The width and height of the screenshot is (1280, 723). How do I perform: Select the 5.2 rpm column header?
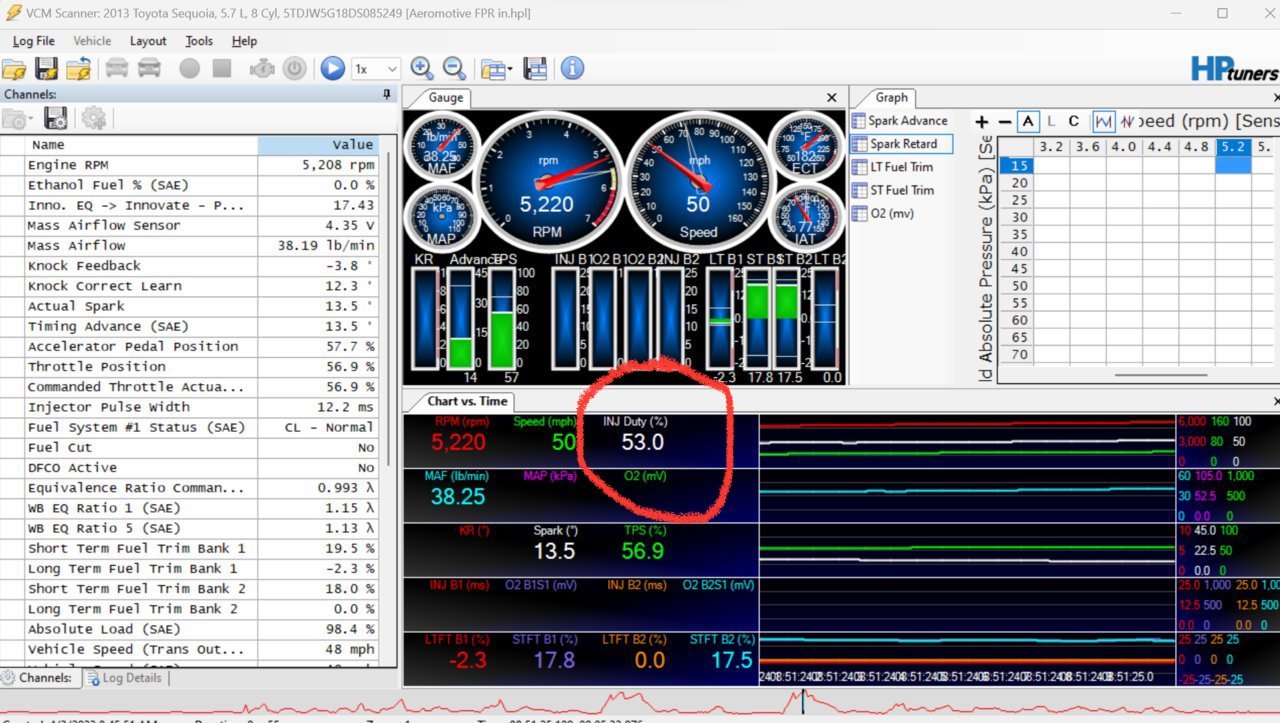pos(1233,147)
